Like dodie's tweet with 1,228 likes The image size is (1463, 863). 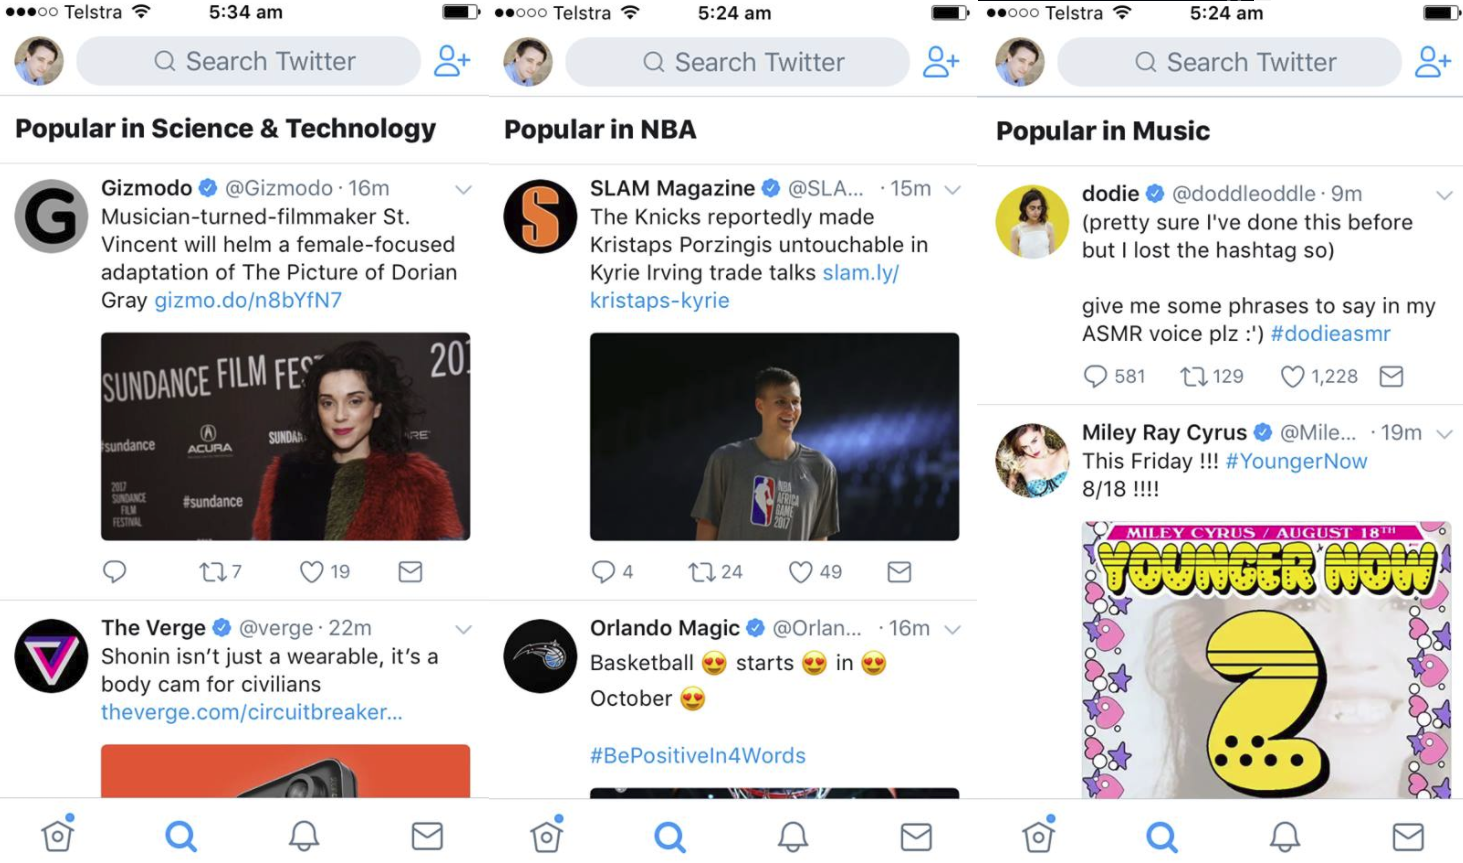[x=1319, y=376]
